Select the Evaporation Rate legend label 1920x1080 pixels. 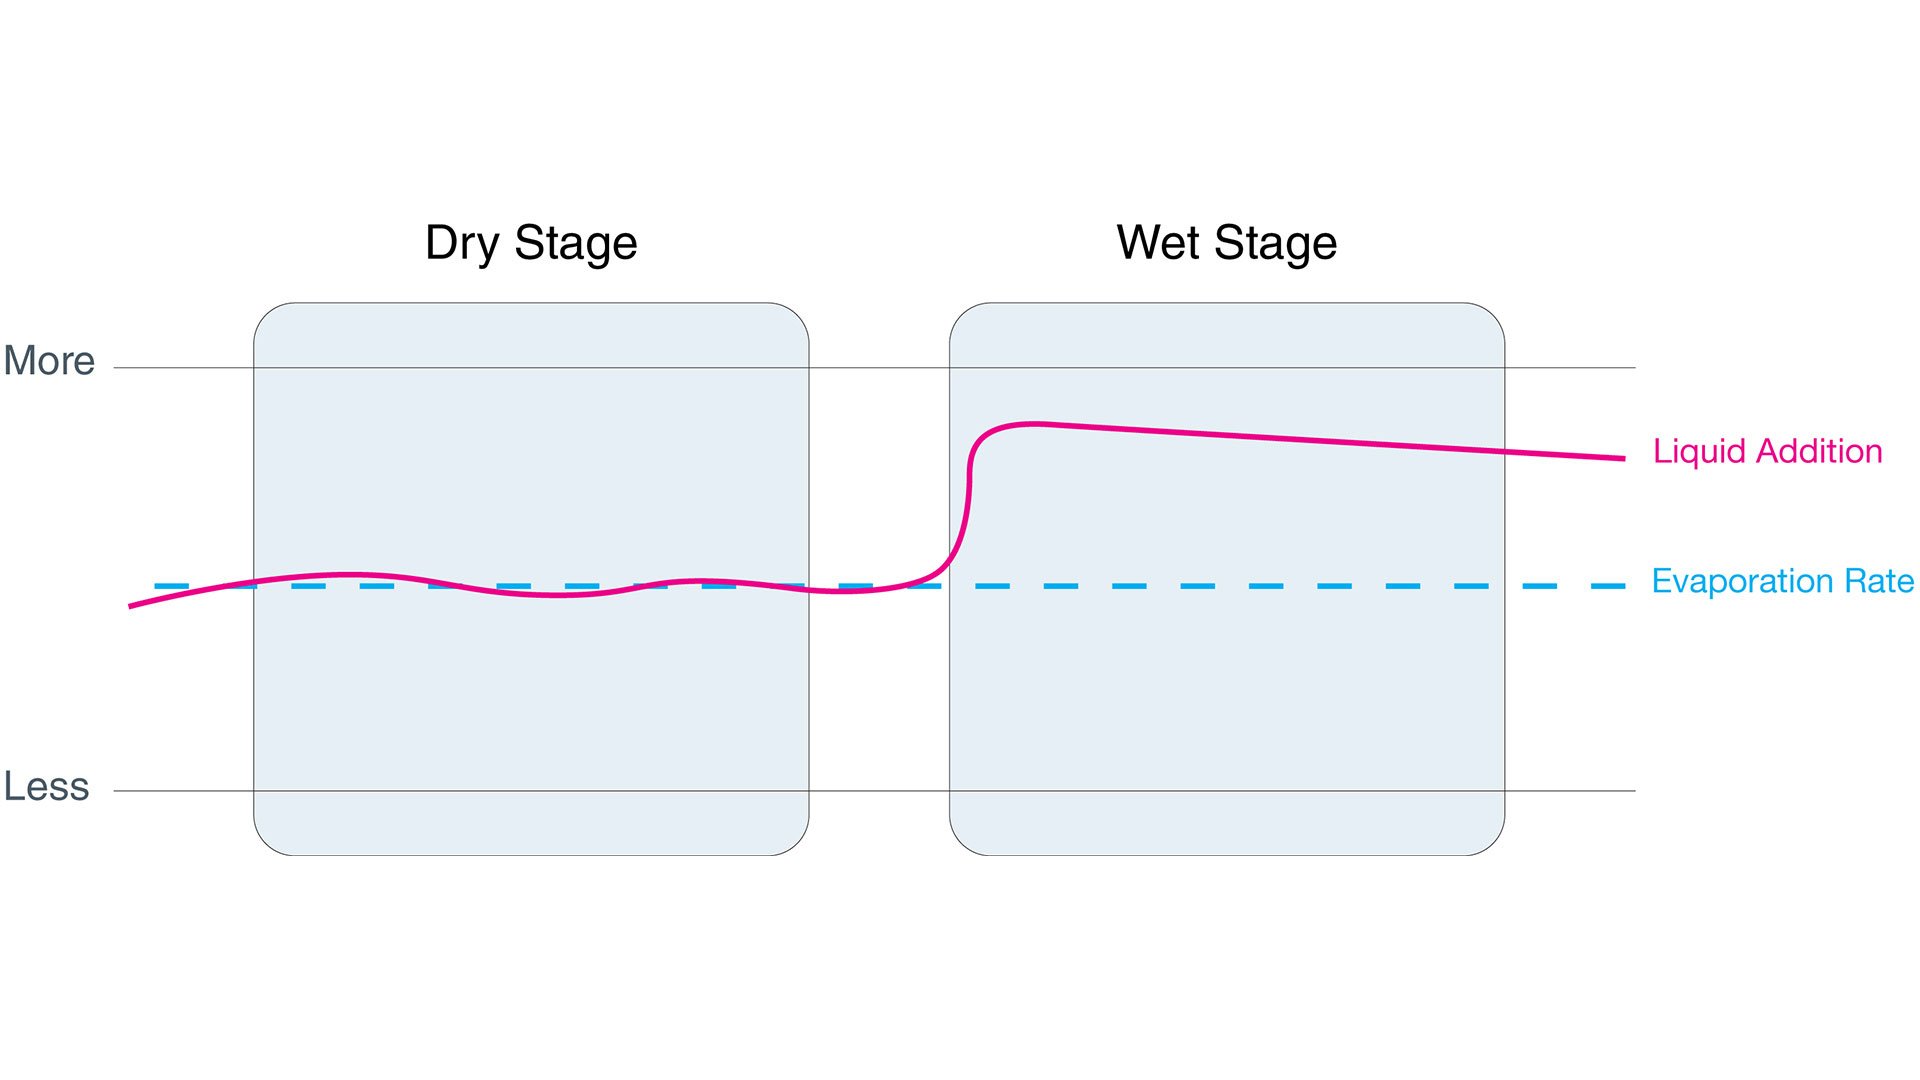[1782, 581]
